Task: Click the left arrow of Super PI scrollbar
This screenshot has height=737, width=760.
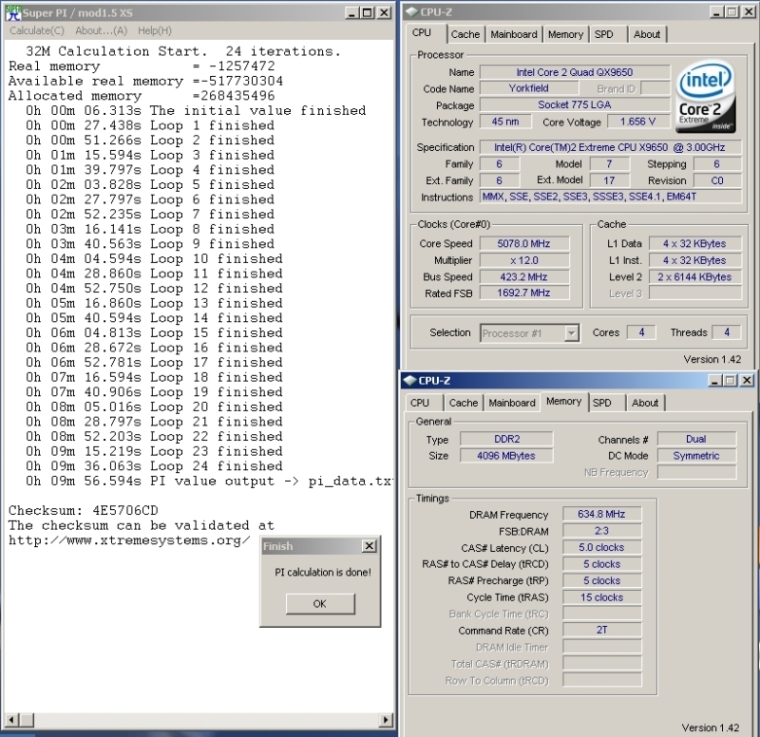Action: click(x=11, y=720)
